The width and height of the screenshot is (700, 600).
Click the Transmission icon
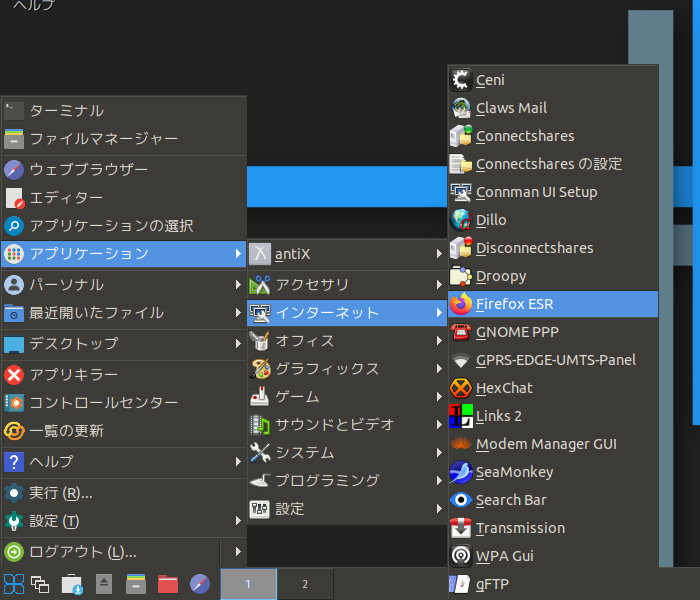coord(460,528)
